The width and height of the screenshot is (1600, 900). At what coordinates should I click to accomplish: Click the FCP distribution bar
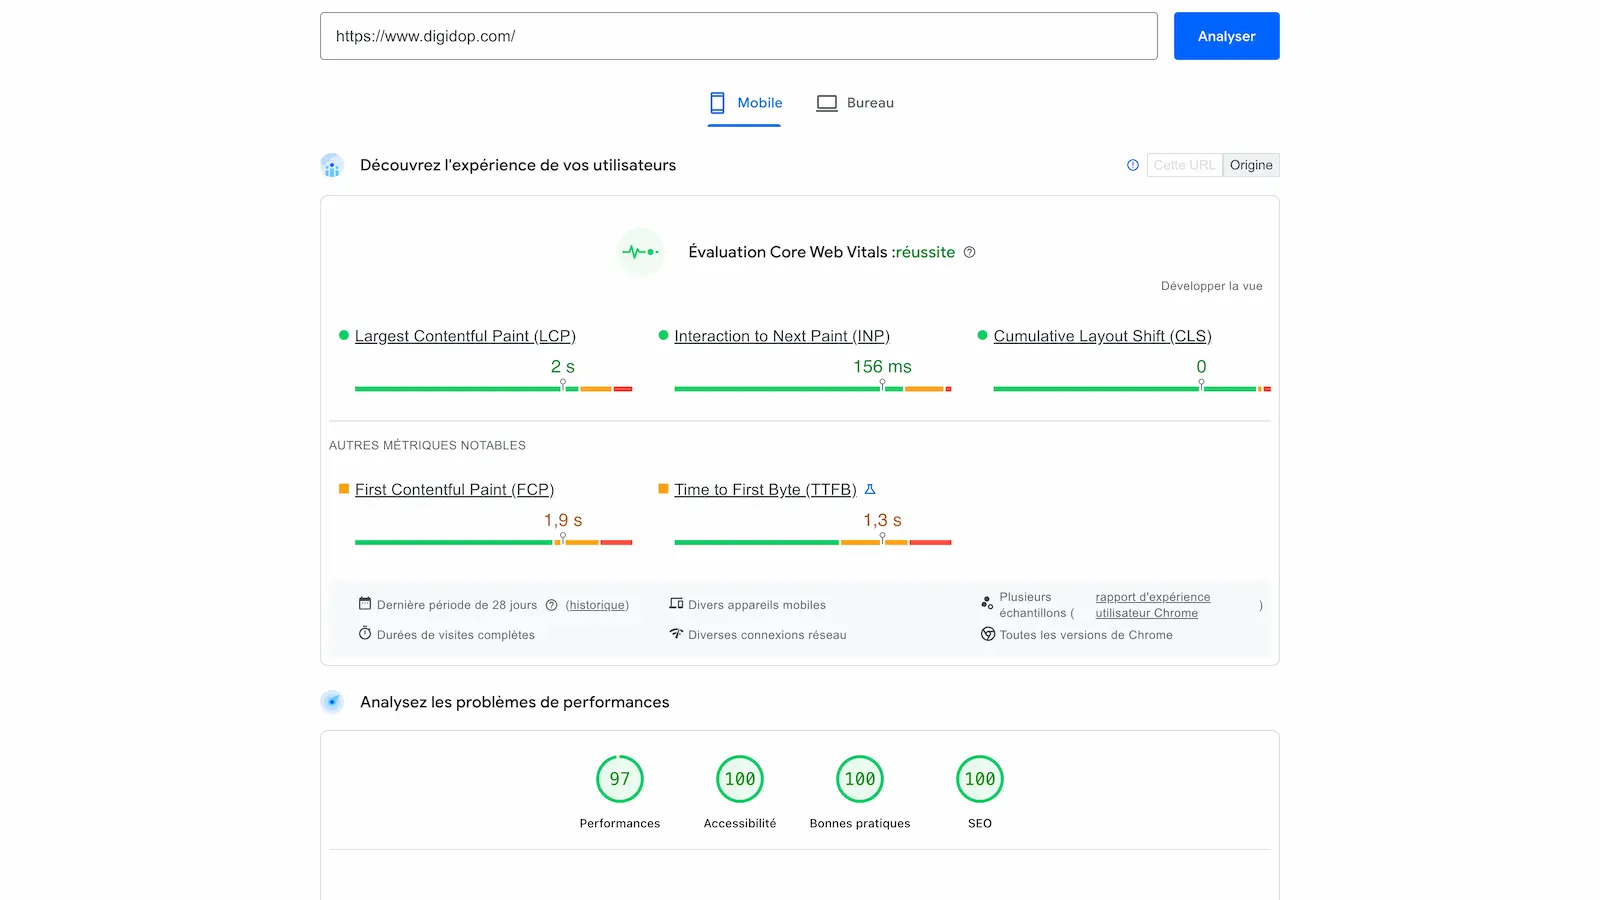493,542
